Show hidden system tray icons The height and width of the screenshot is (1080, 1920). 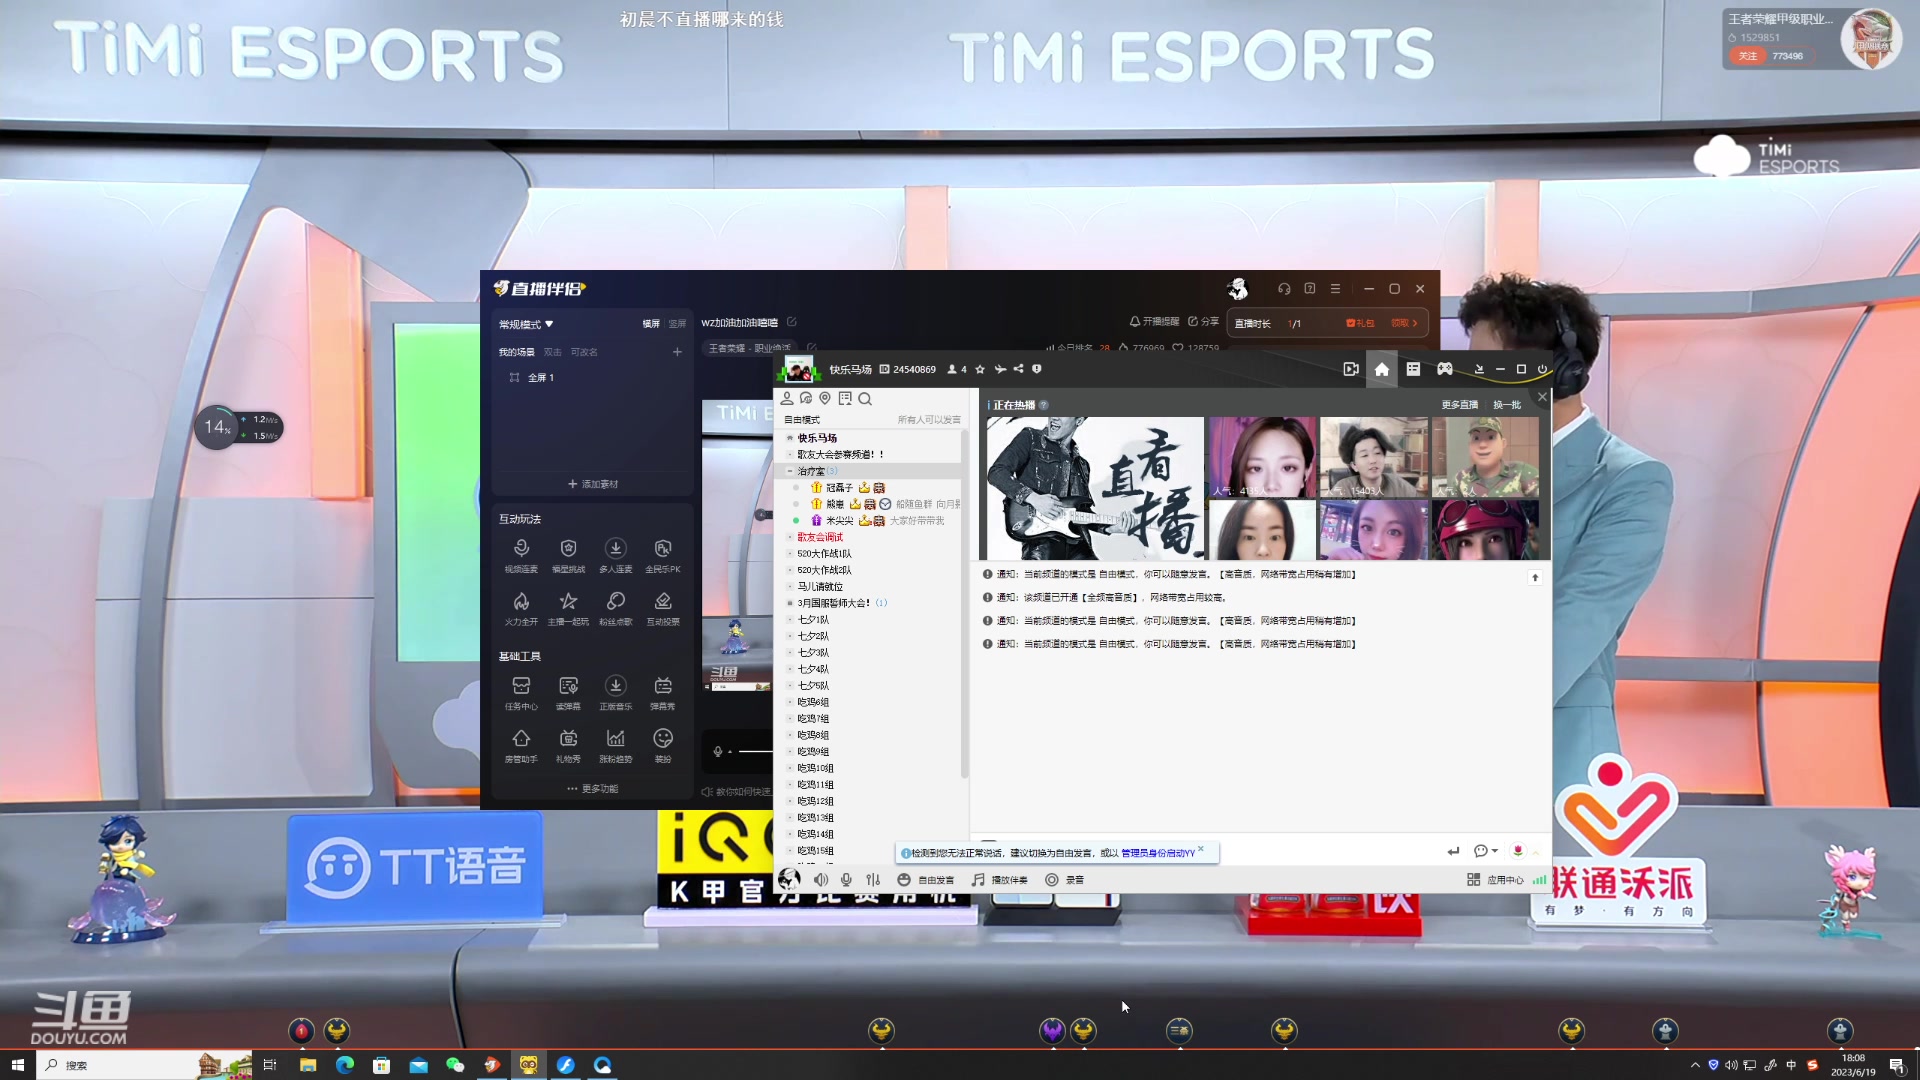[x=1695, y=1065]
